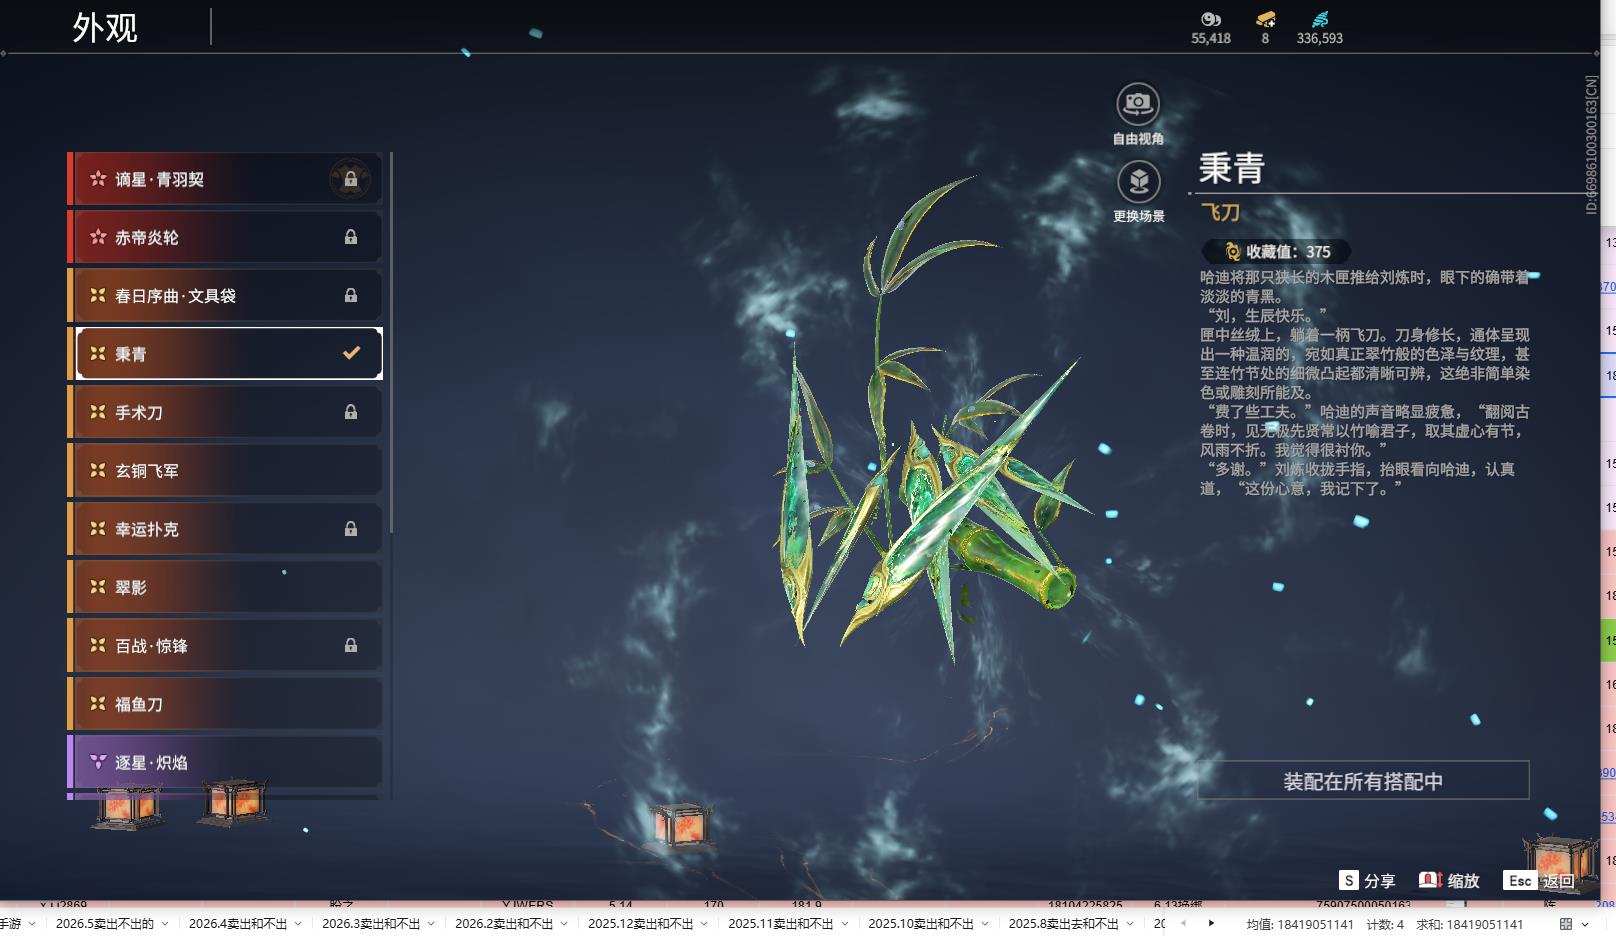Expand dropdown arrow of 2025.10卖出和不出 tab
This screenshot has height=939, width=1616.
[984, 924]
